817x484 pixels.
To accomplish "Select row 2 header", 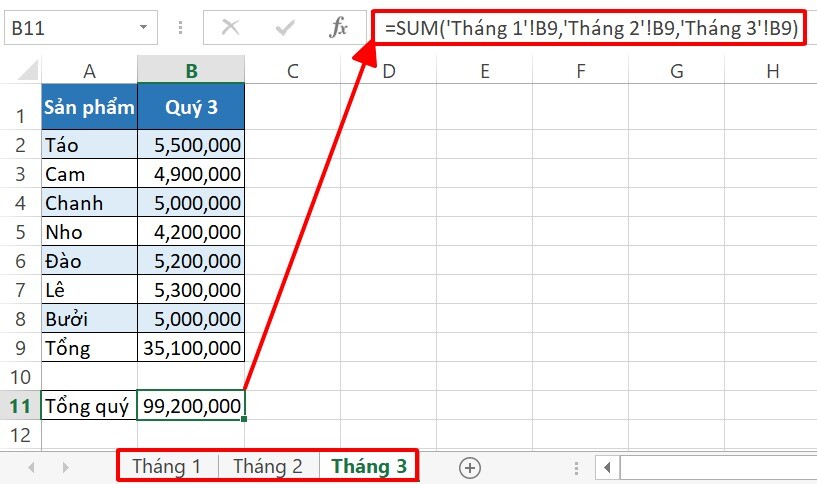I will coord(20,144).
